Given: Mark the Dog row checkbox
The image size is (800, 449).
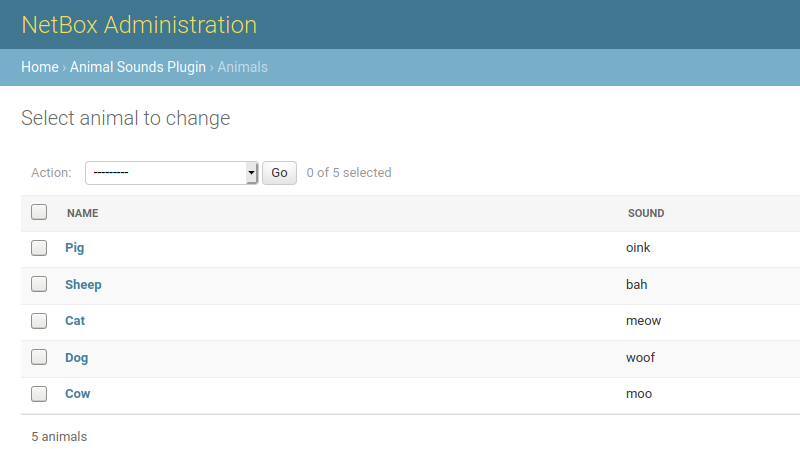Looking at the screenshot, I should (39, 357).
